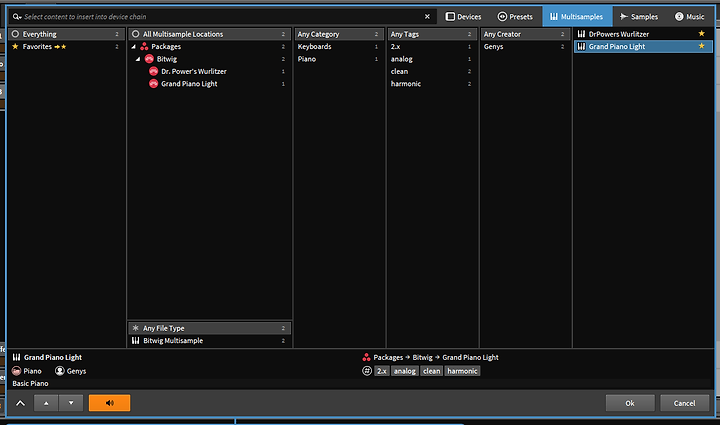
Task: Click the Bitwig package icon
Action: click(149, 59)
